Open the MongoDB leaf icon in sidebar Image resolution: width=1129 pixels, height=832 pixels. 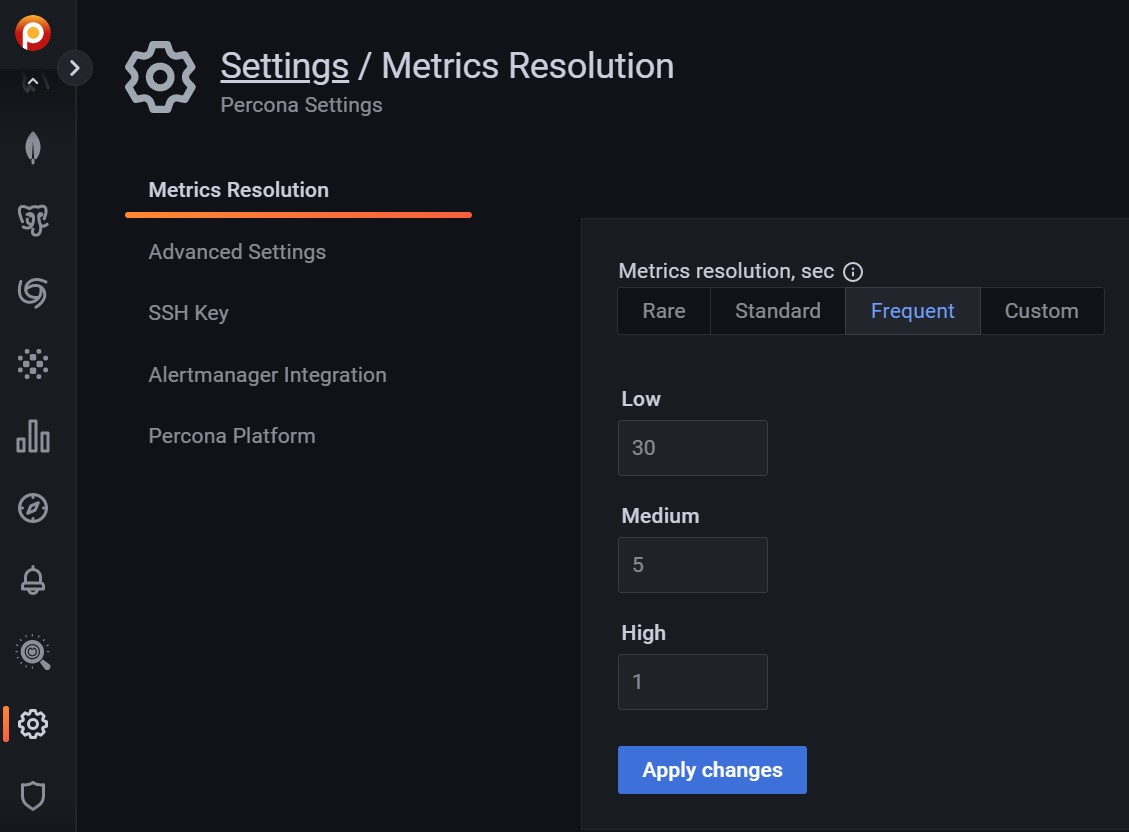pos(33,148)
